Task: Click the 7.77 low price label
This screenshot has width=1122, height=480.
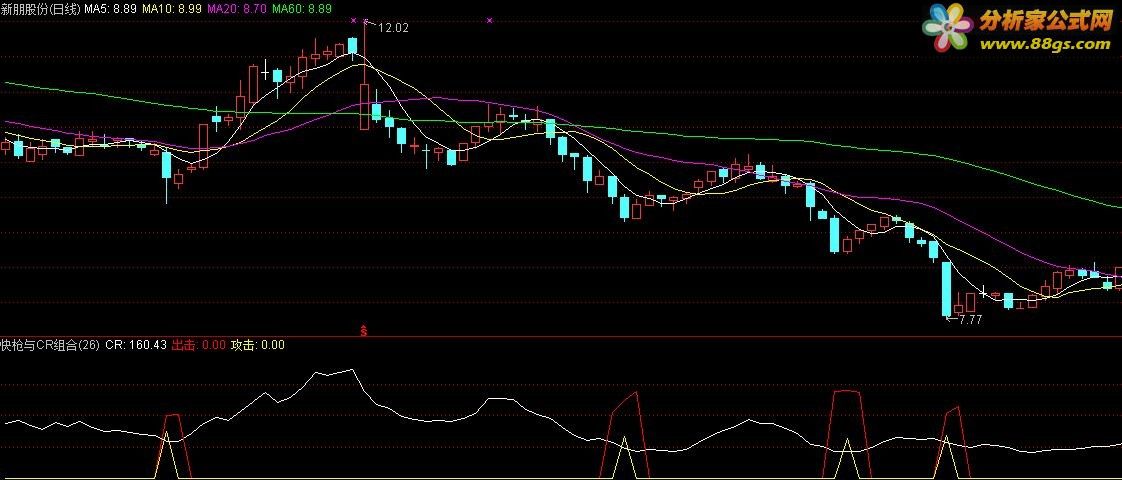Action: tap(970, 320)
